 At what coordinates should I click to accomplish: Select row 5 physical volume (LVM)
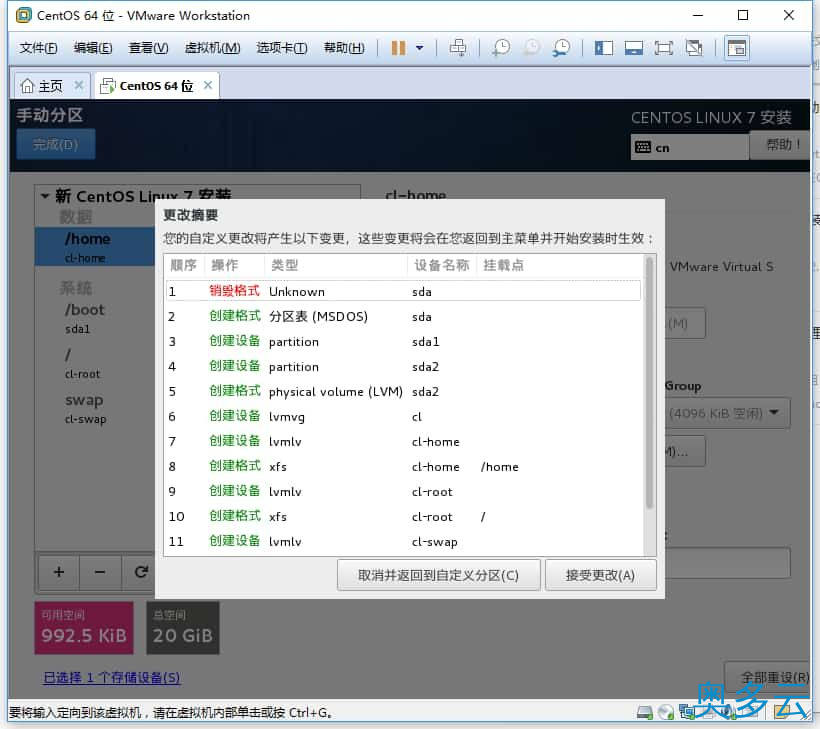(403, 392)
